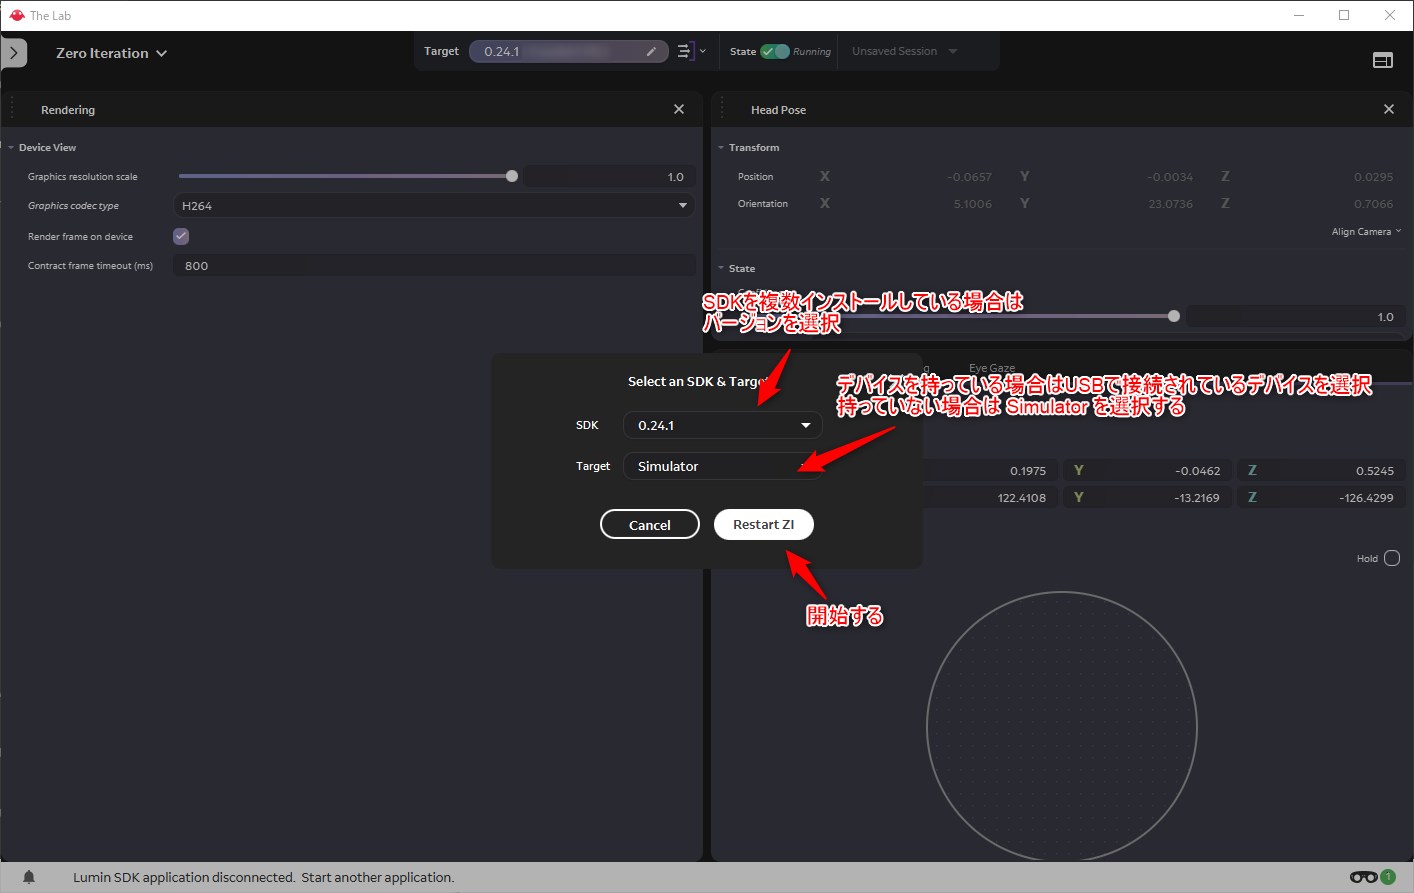Switch to the Eye Gaze tab

991,368
